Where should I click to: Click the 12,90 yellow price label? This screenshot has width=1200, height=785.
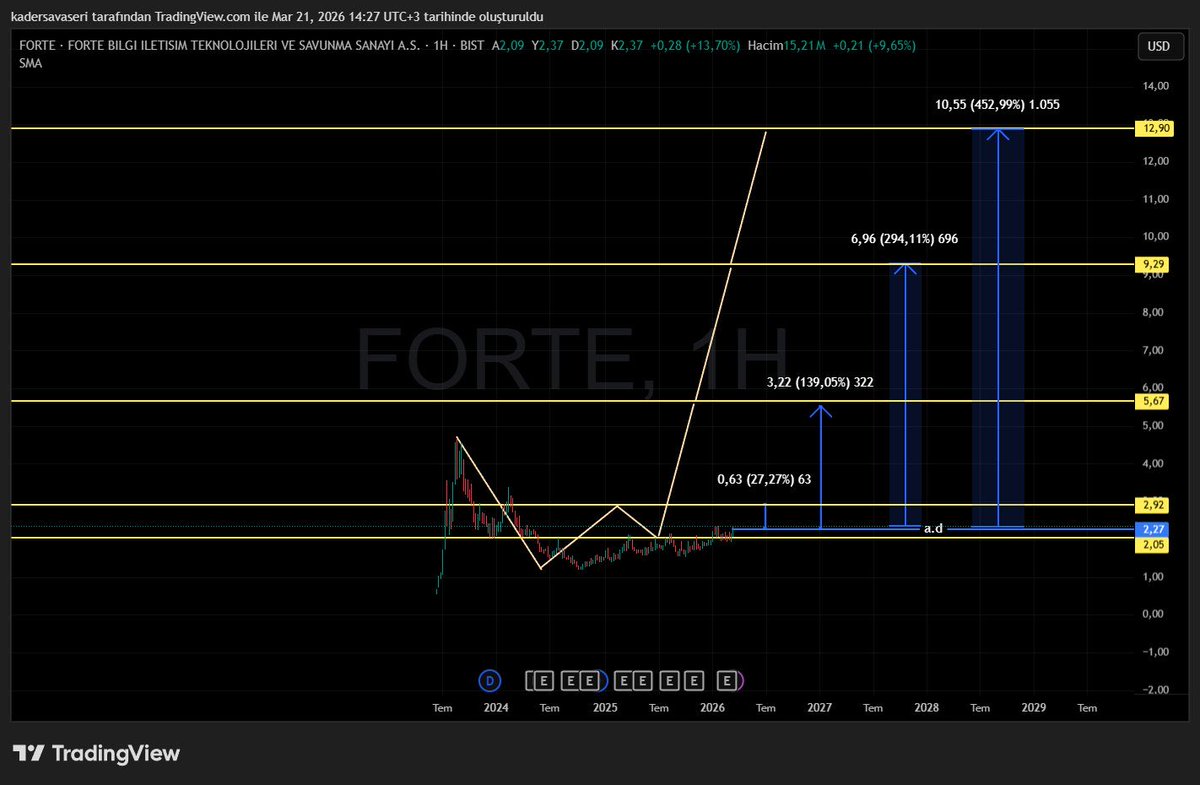pos(1156,128)
